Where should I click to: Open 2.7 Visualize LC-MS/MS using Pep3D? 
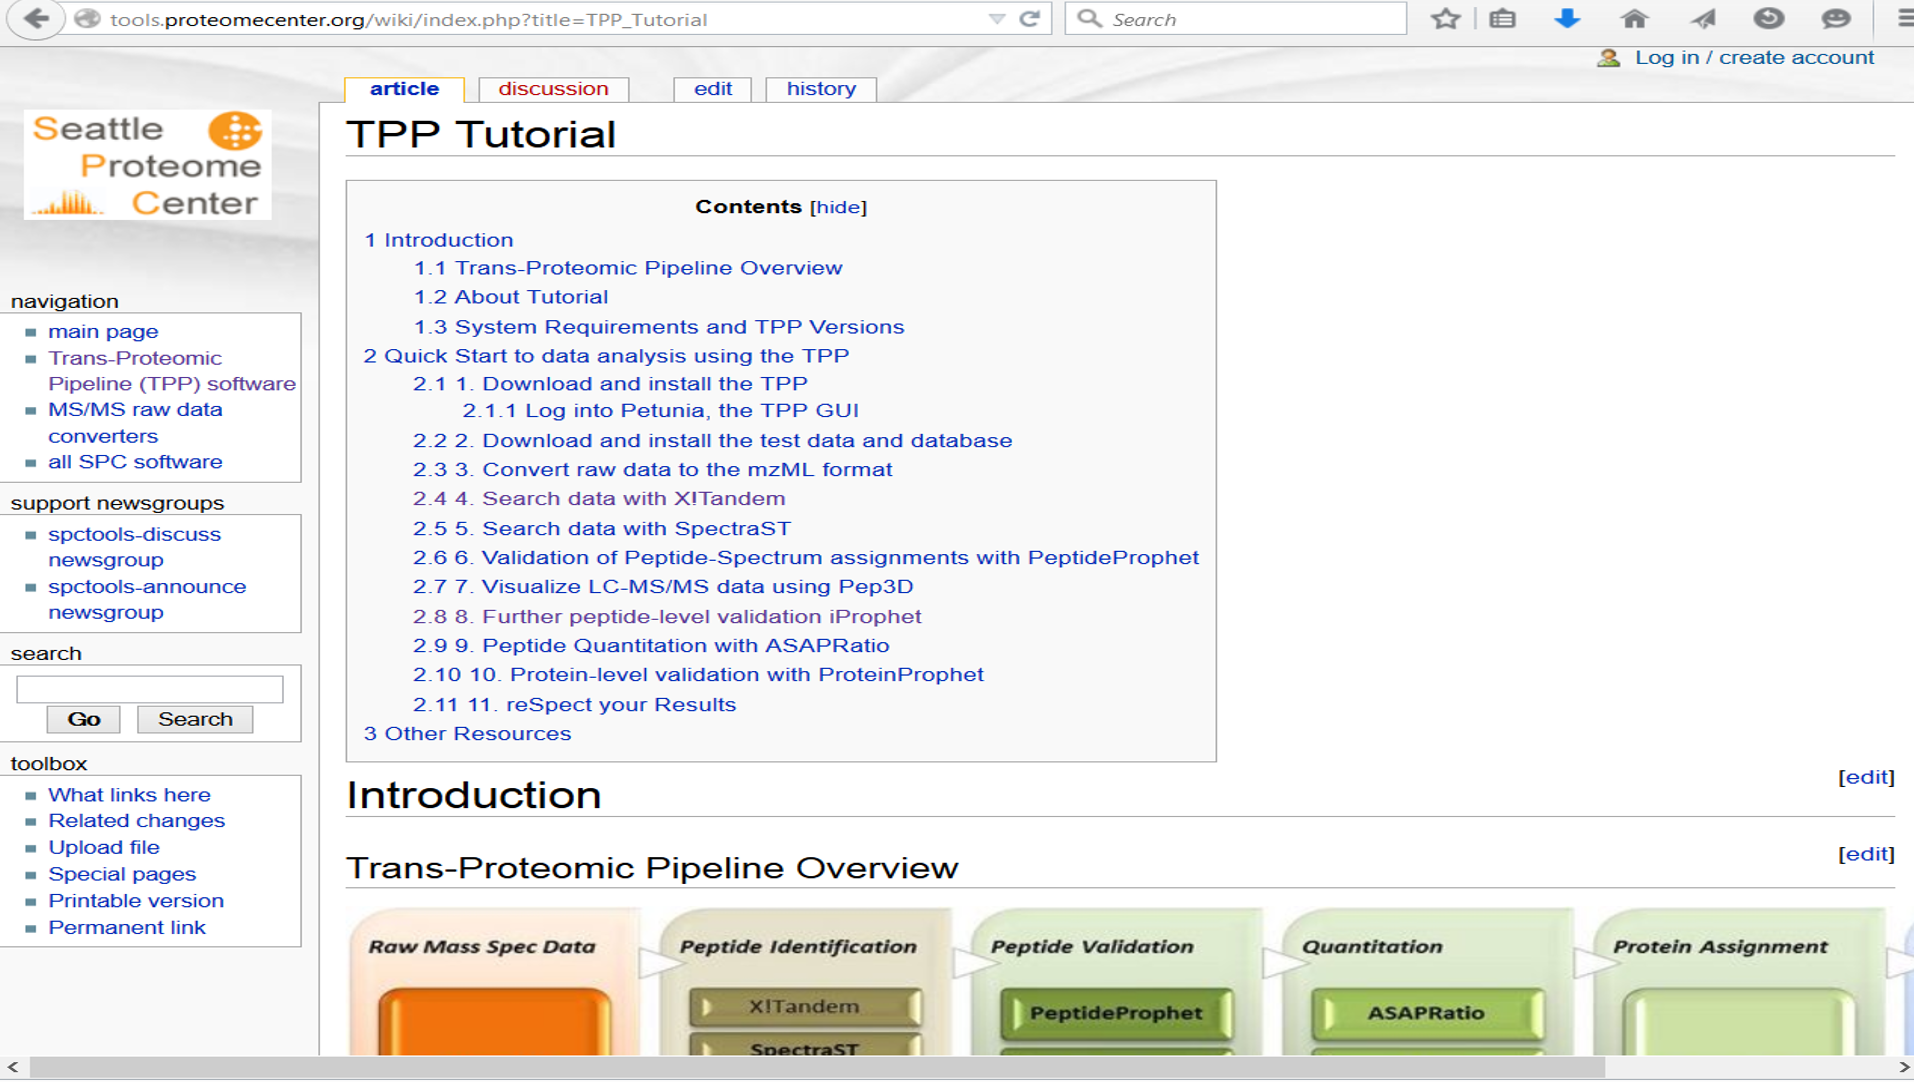662,587
